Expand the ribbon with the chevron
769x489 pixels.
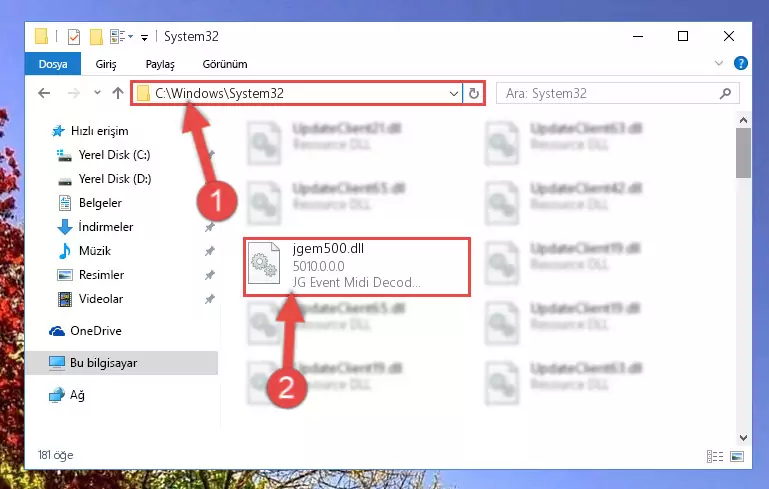(x=718, y=63)
